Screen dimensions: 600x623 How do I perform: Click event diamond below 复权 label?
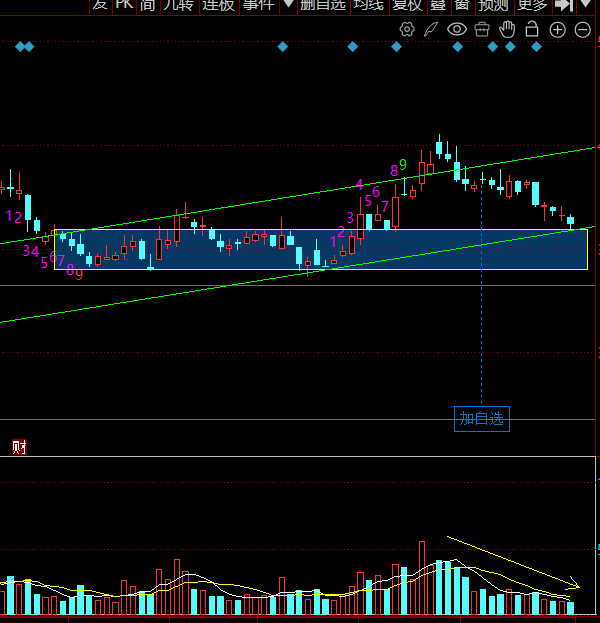click(396, 47)
